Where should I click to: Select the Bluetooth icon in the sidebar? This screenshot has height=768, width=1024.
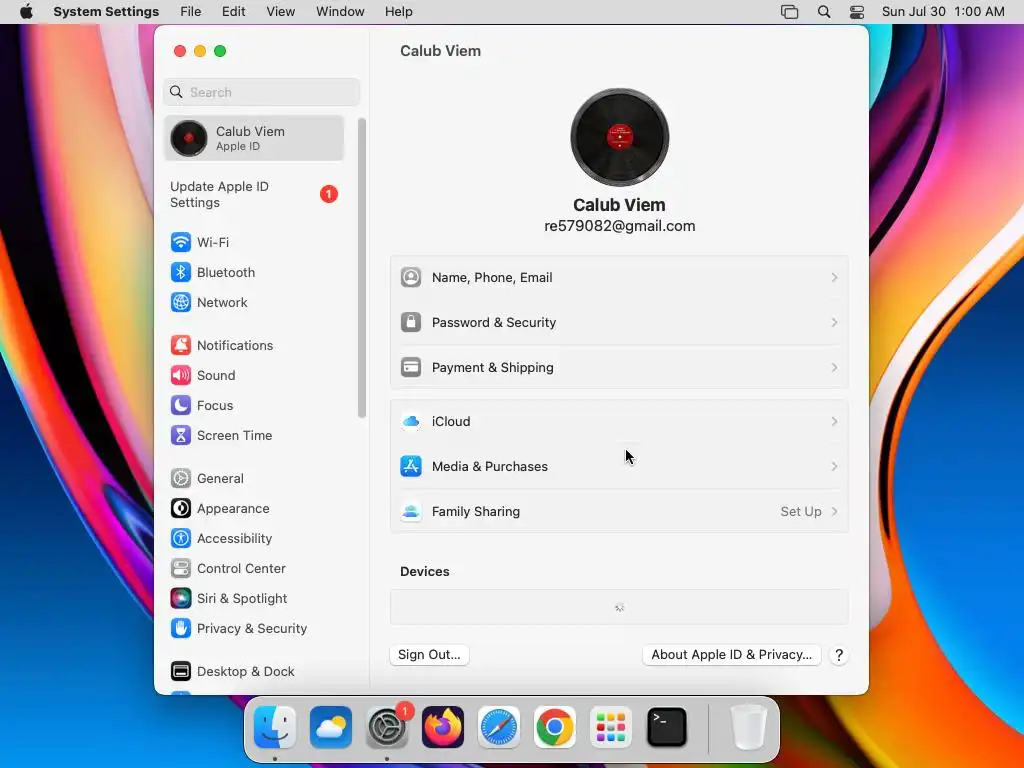click(181, 272)
